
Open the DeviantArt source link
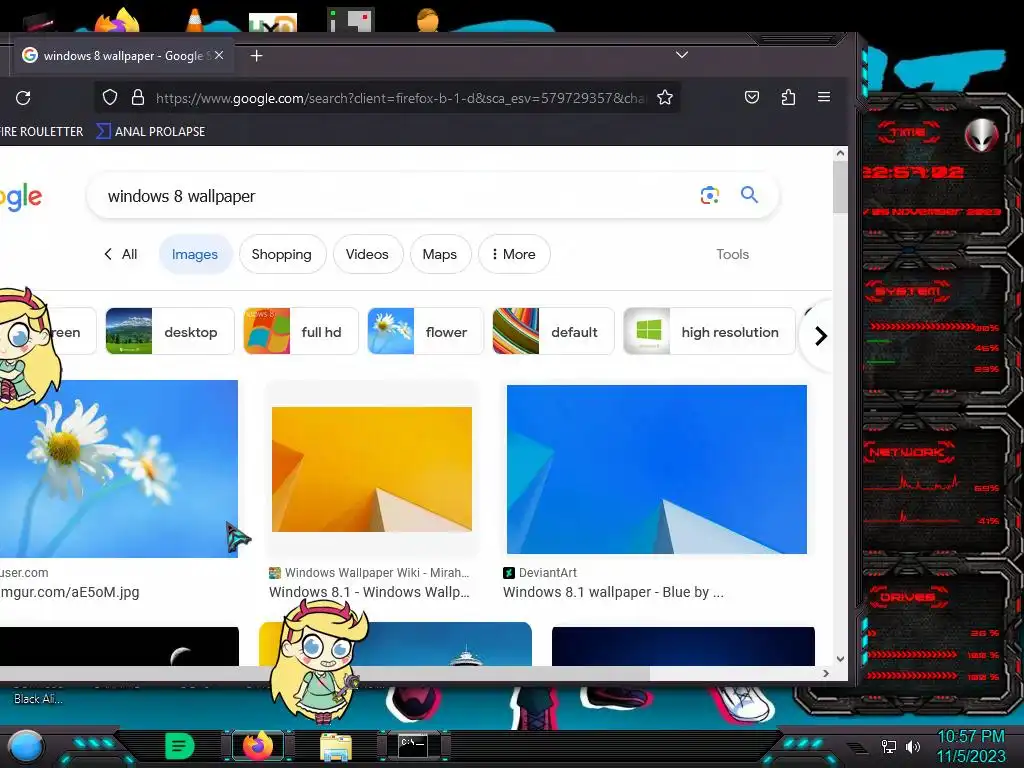click(x=540, y=573)
